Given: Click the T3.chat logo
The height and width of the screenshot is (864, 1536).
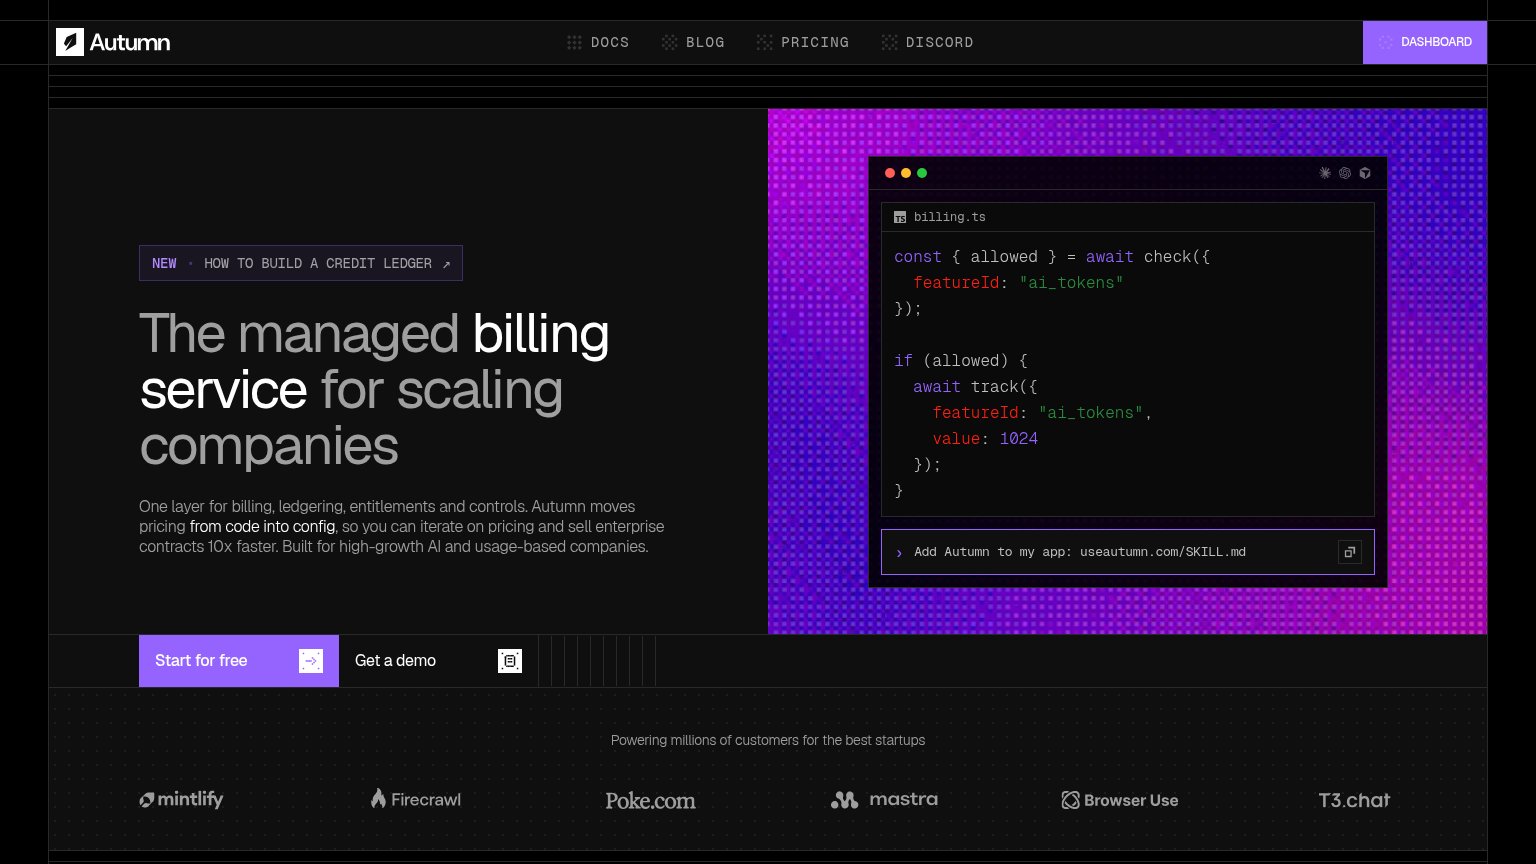Looking at the screenshot, I should (x=1354, y=800).
